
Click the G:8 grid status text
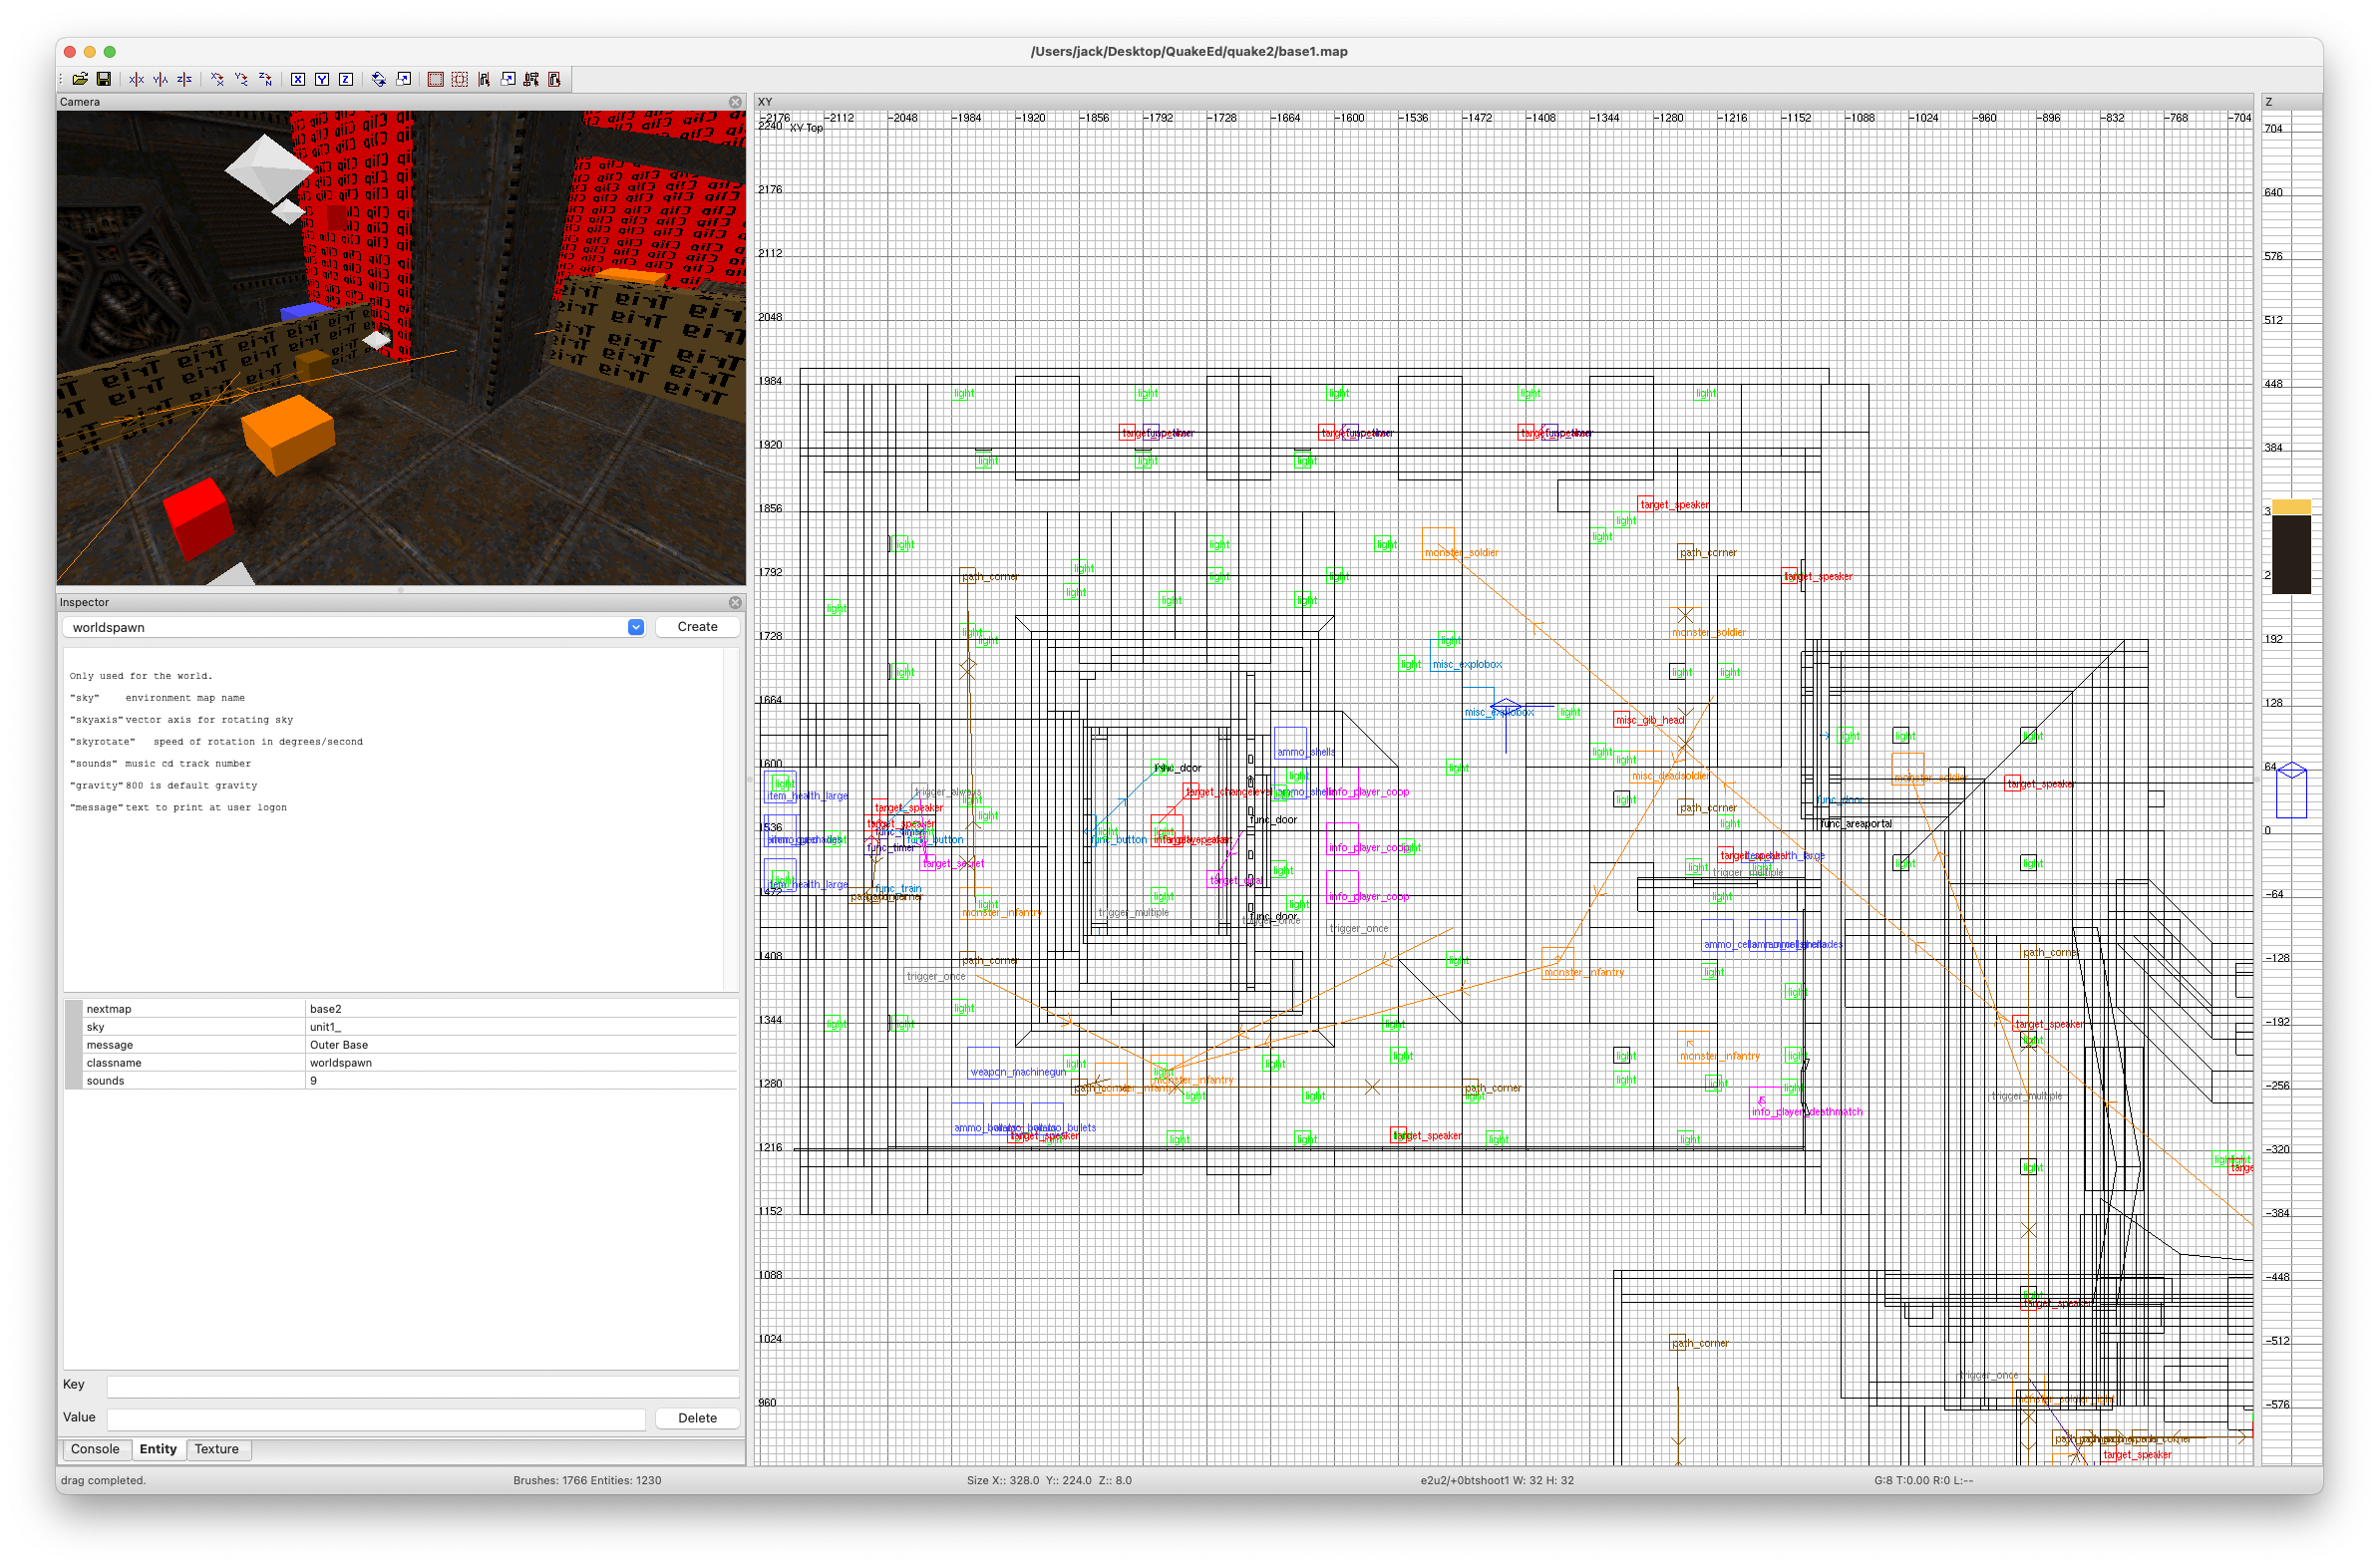[1923, 1481]
